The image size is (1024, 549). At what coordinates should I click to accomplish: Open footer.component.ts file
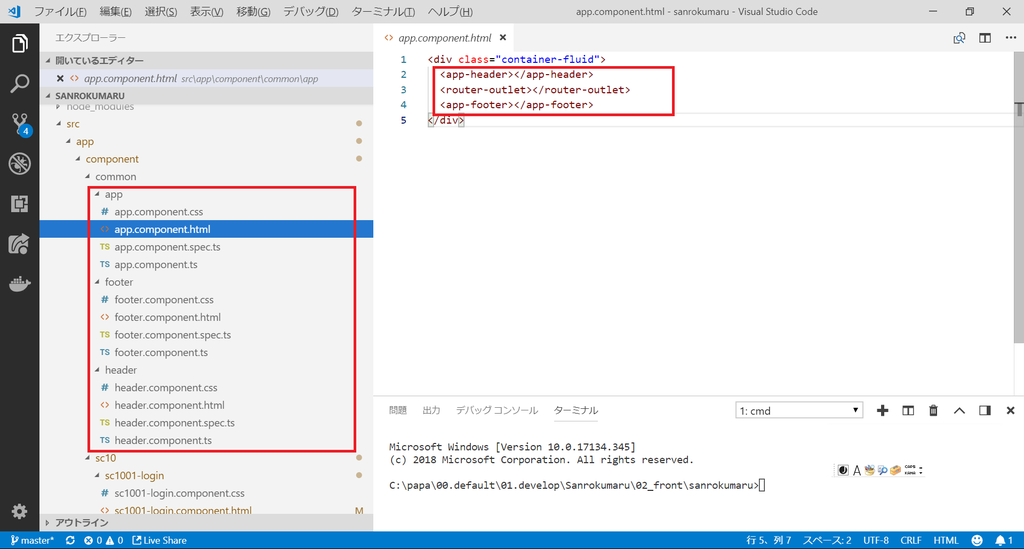161,353
